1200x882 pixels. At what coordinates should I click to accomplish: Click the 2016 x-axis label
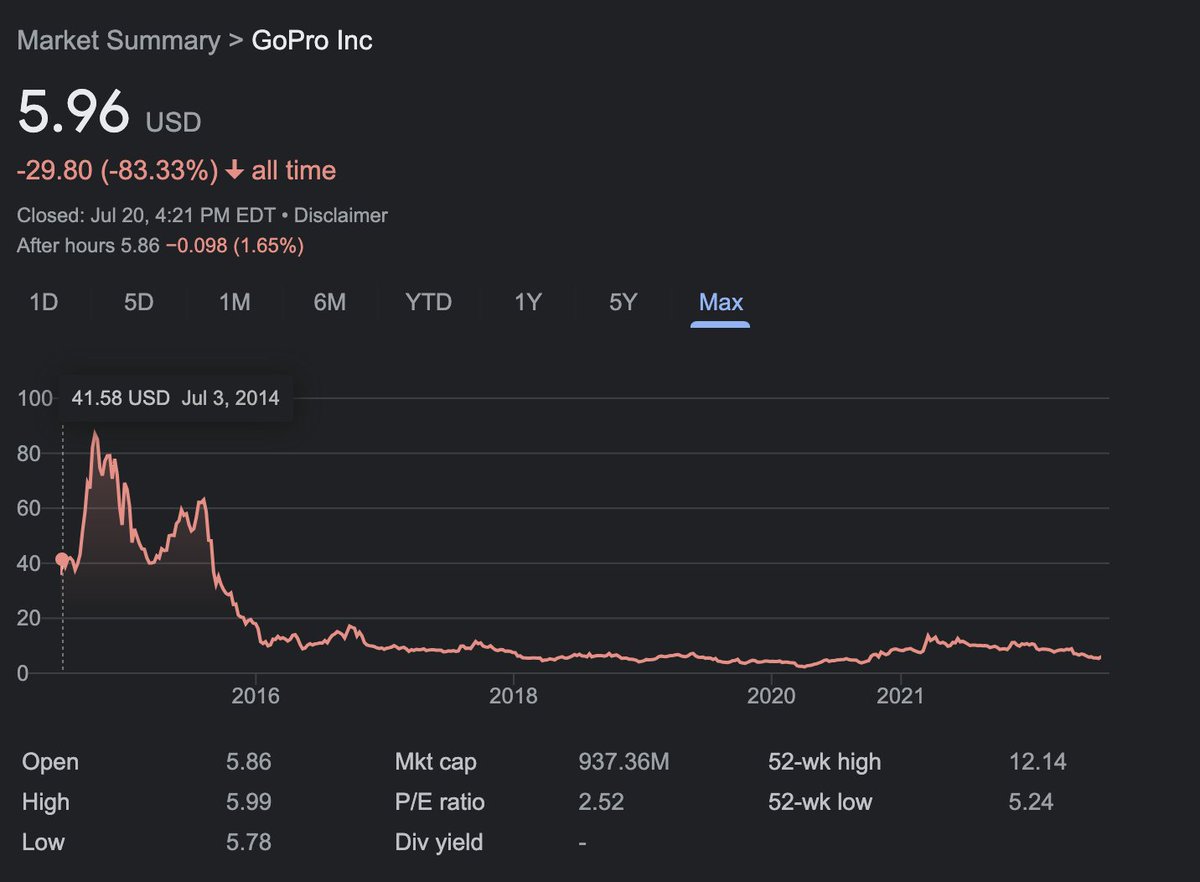pos(255,695)
